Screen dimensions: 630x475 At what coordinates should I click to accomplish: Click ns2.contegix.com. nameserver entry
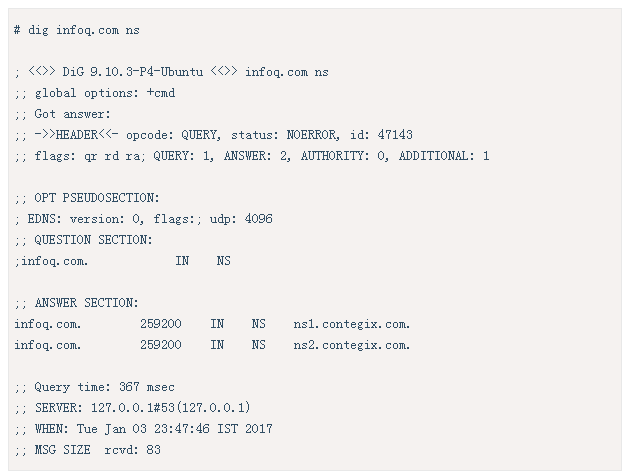[x=352, y=345]
